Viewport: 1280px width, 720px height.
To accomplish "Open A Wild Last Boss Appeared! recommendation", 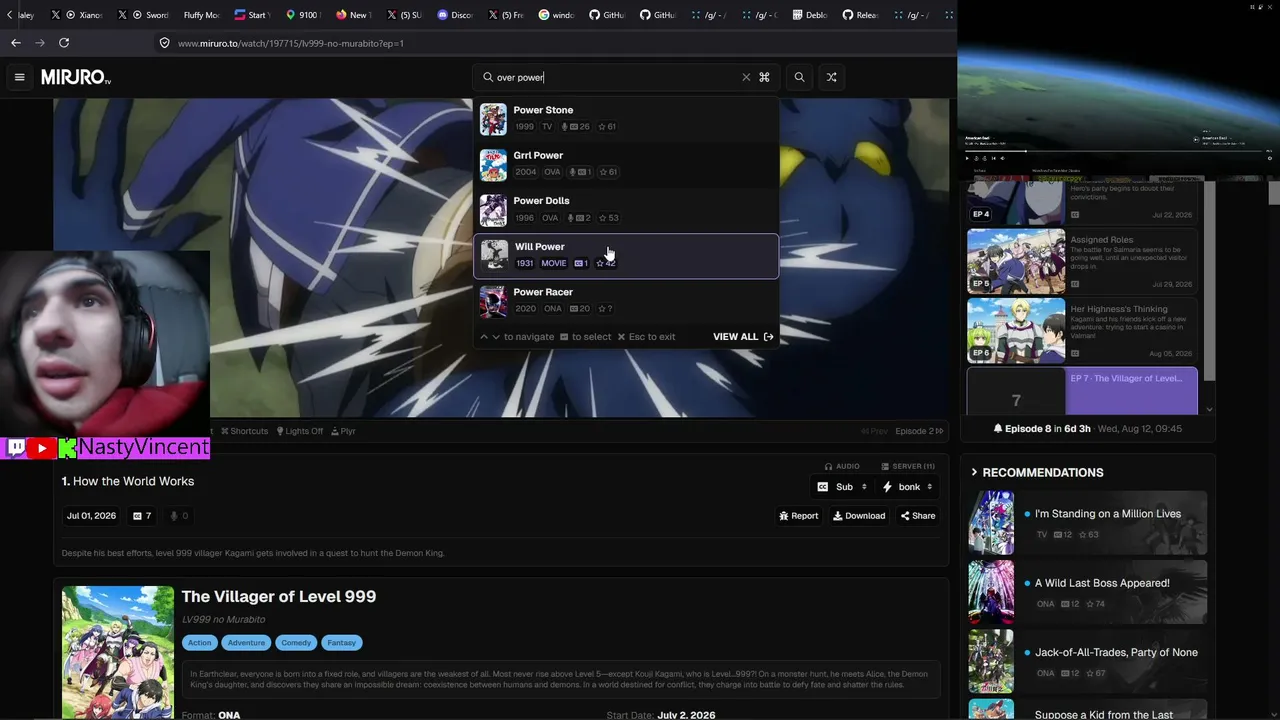I will [1088, 591].
